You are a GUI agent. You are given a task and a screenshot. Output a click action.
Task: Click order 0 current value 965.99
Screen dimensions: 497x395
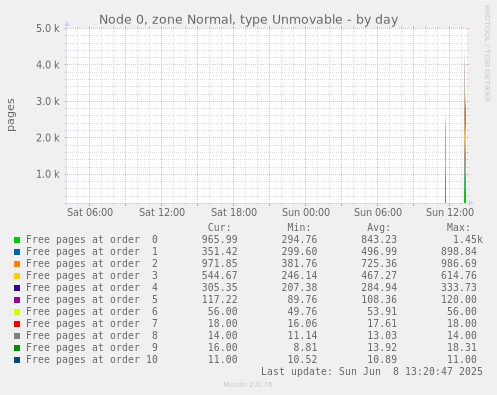click(219, 240)
